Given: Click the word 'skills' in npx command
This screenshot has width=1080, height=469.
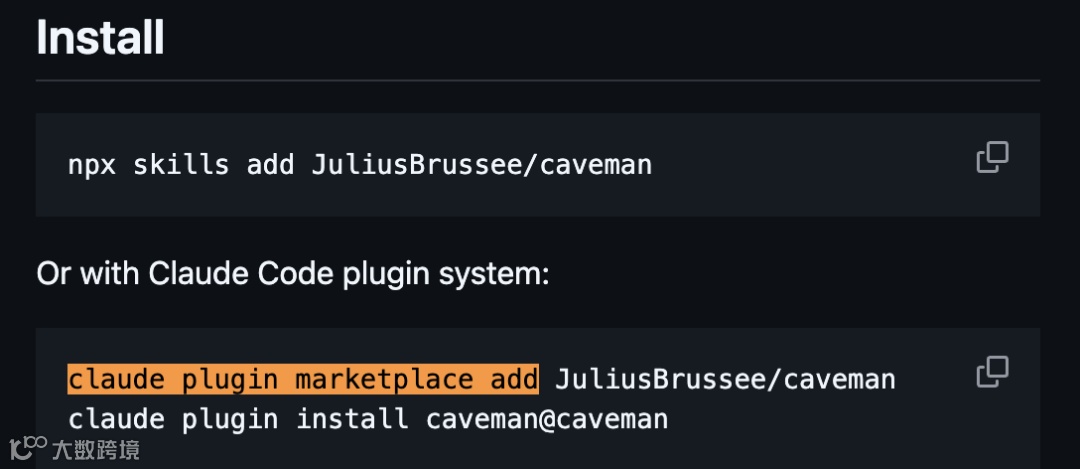Looking at the screenshot, I should pyautogui.click(x=181, y=165).
